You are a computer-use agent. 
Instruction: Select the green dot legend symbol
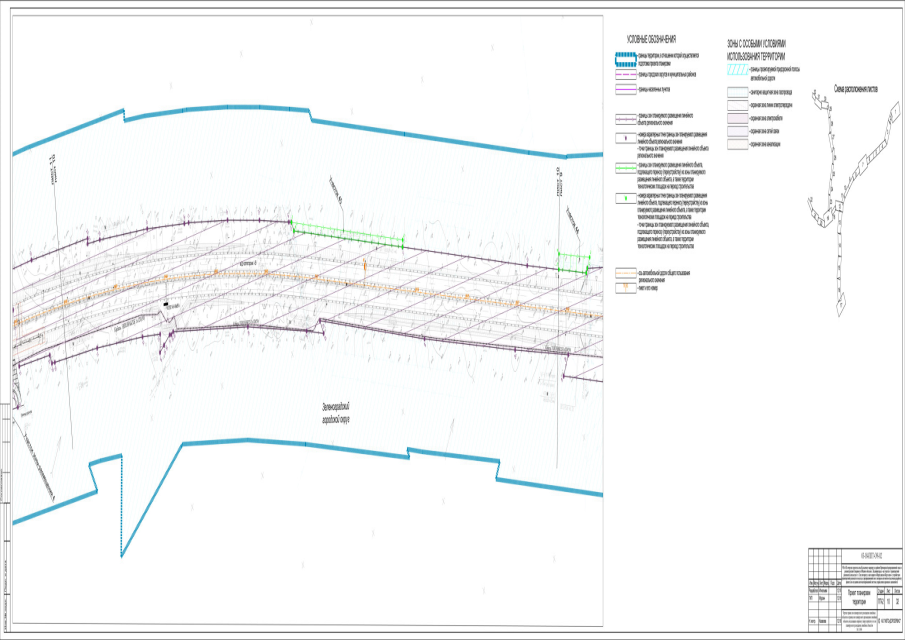(x=626, y=197)
